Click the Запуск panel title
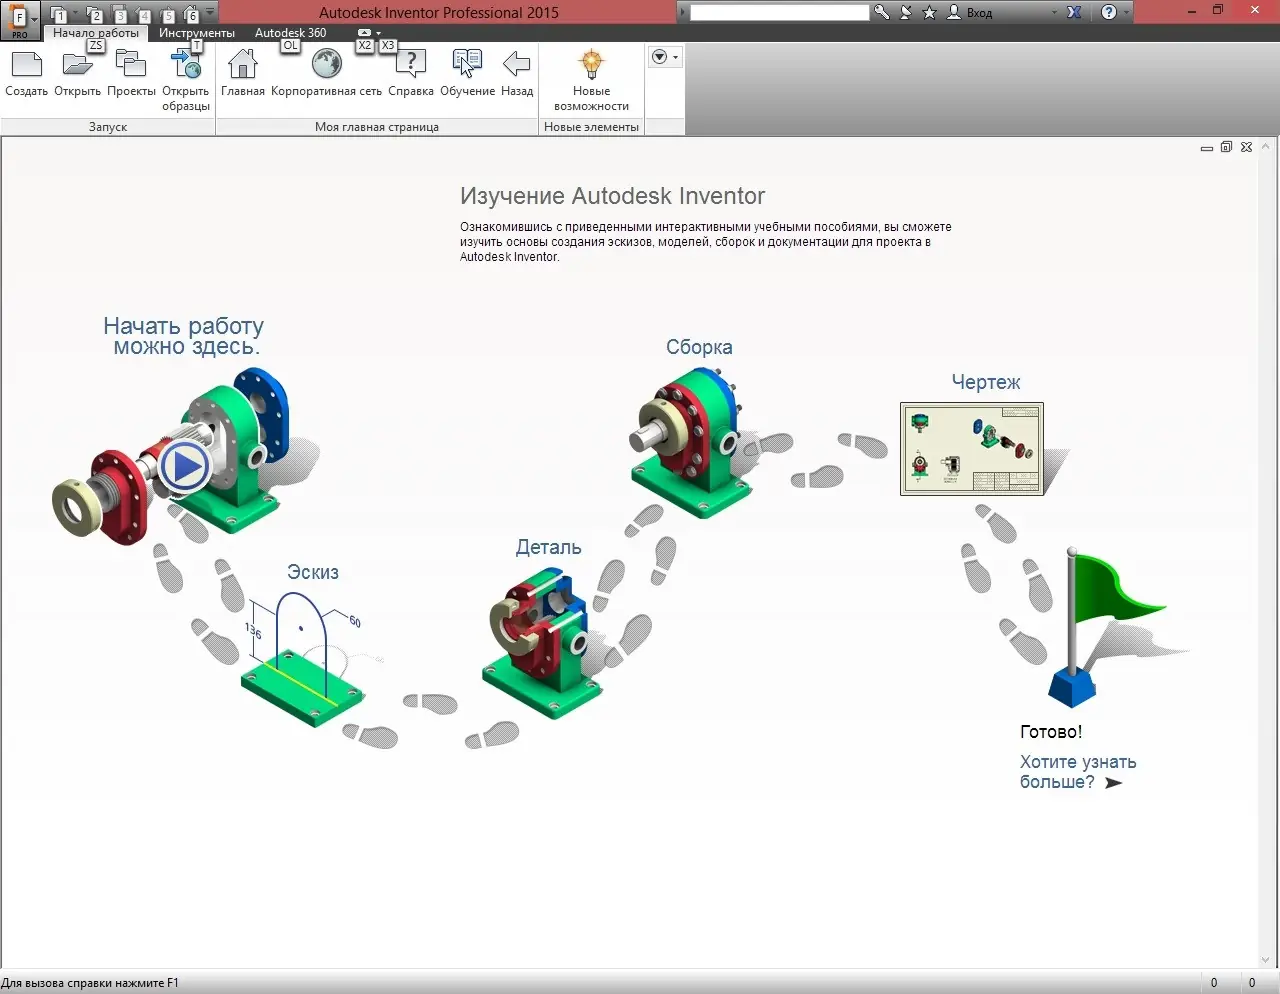 tap(108, 127)
